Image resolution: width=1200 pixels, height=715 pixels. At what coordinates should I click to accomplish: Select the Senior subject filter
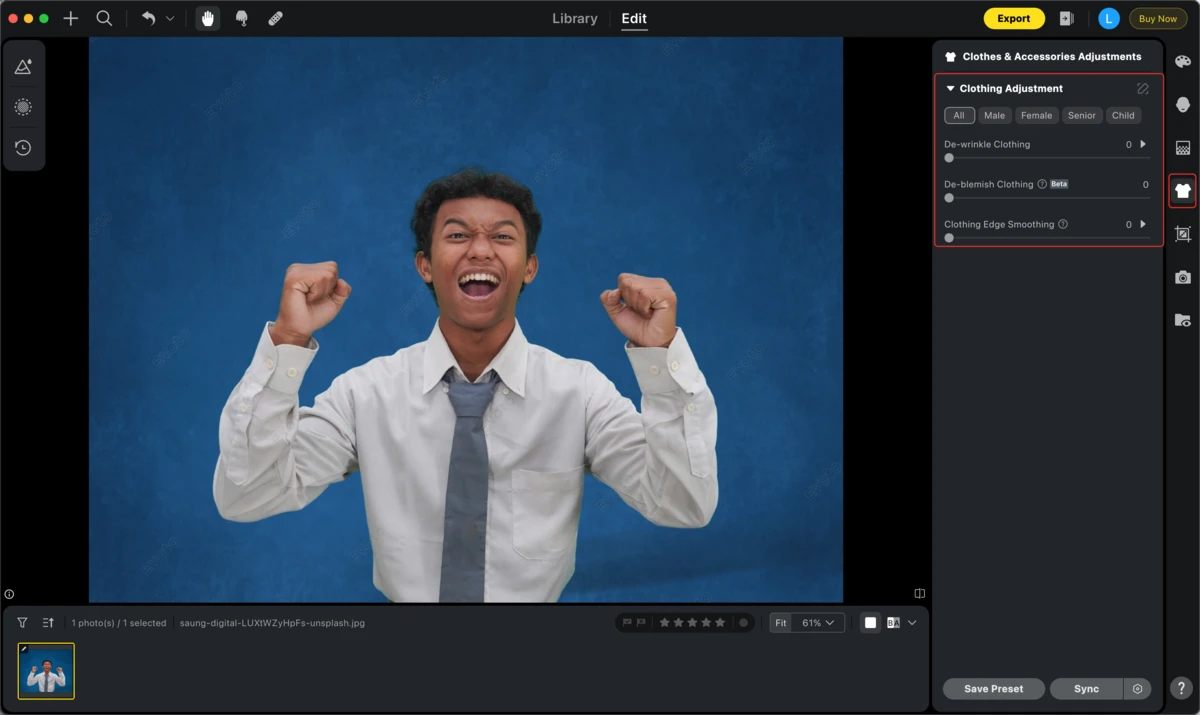[x=1082, y=115]
